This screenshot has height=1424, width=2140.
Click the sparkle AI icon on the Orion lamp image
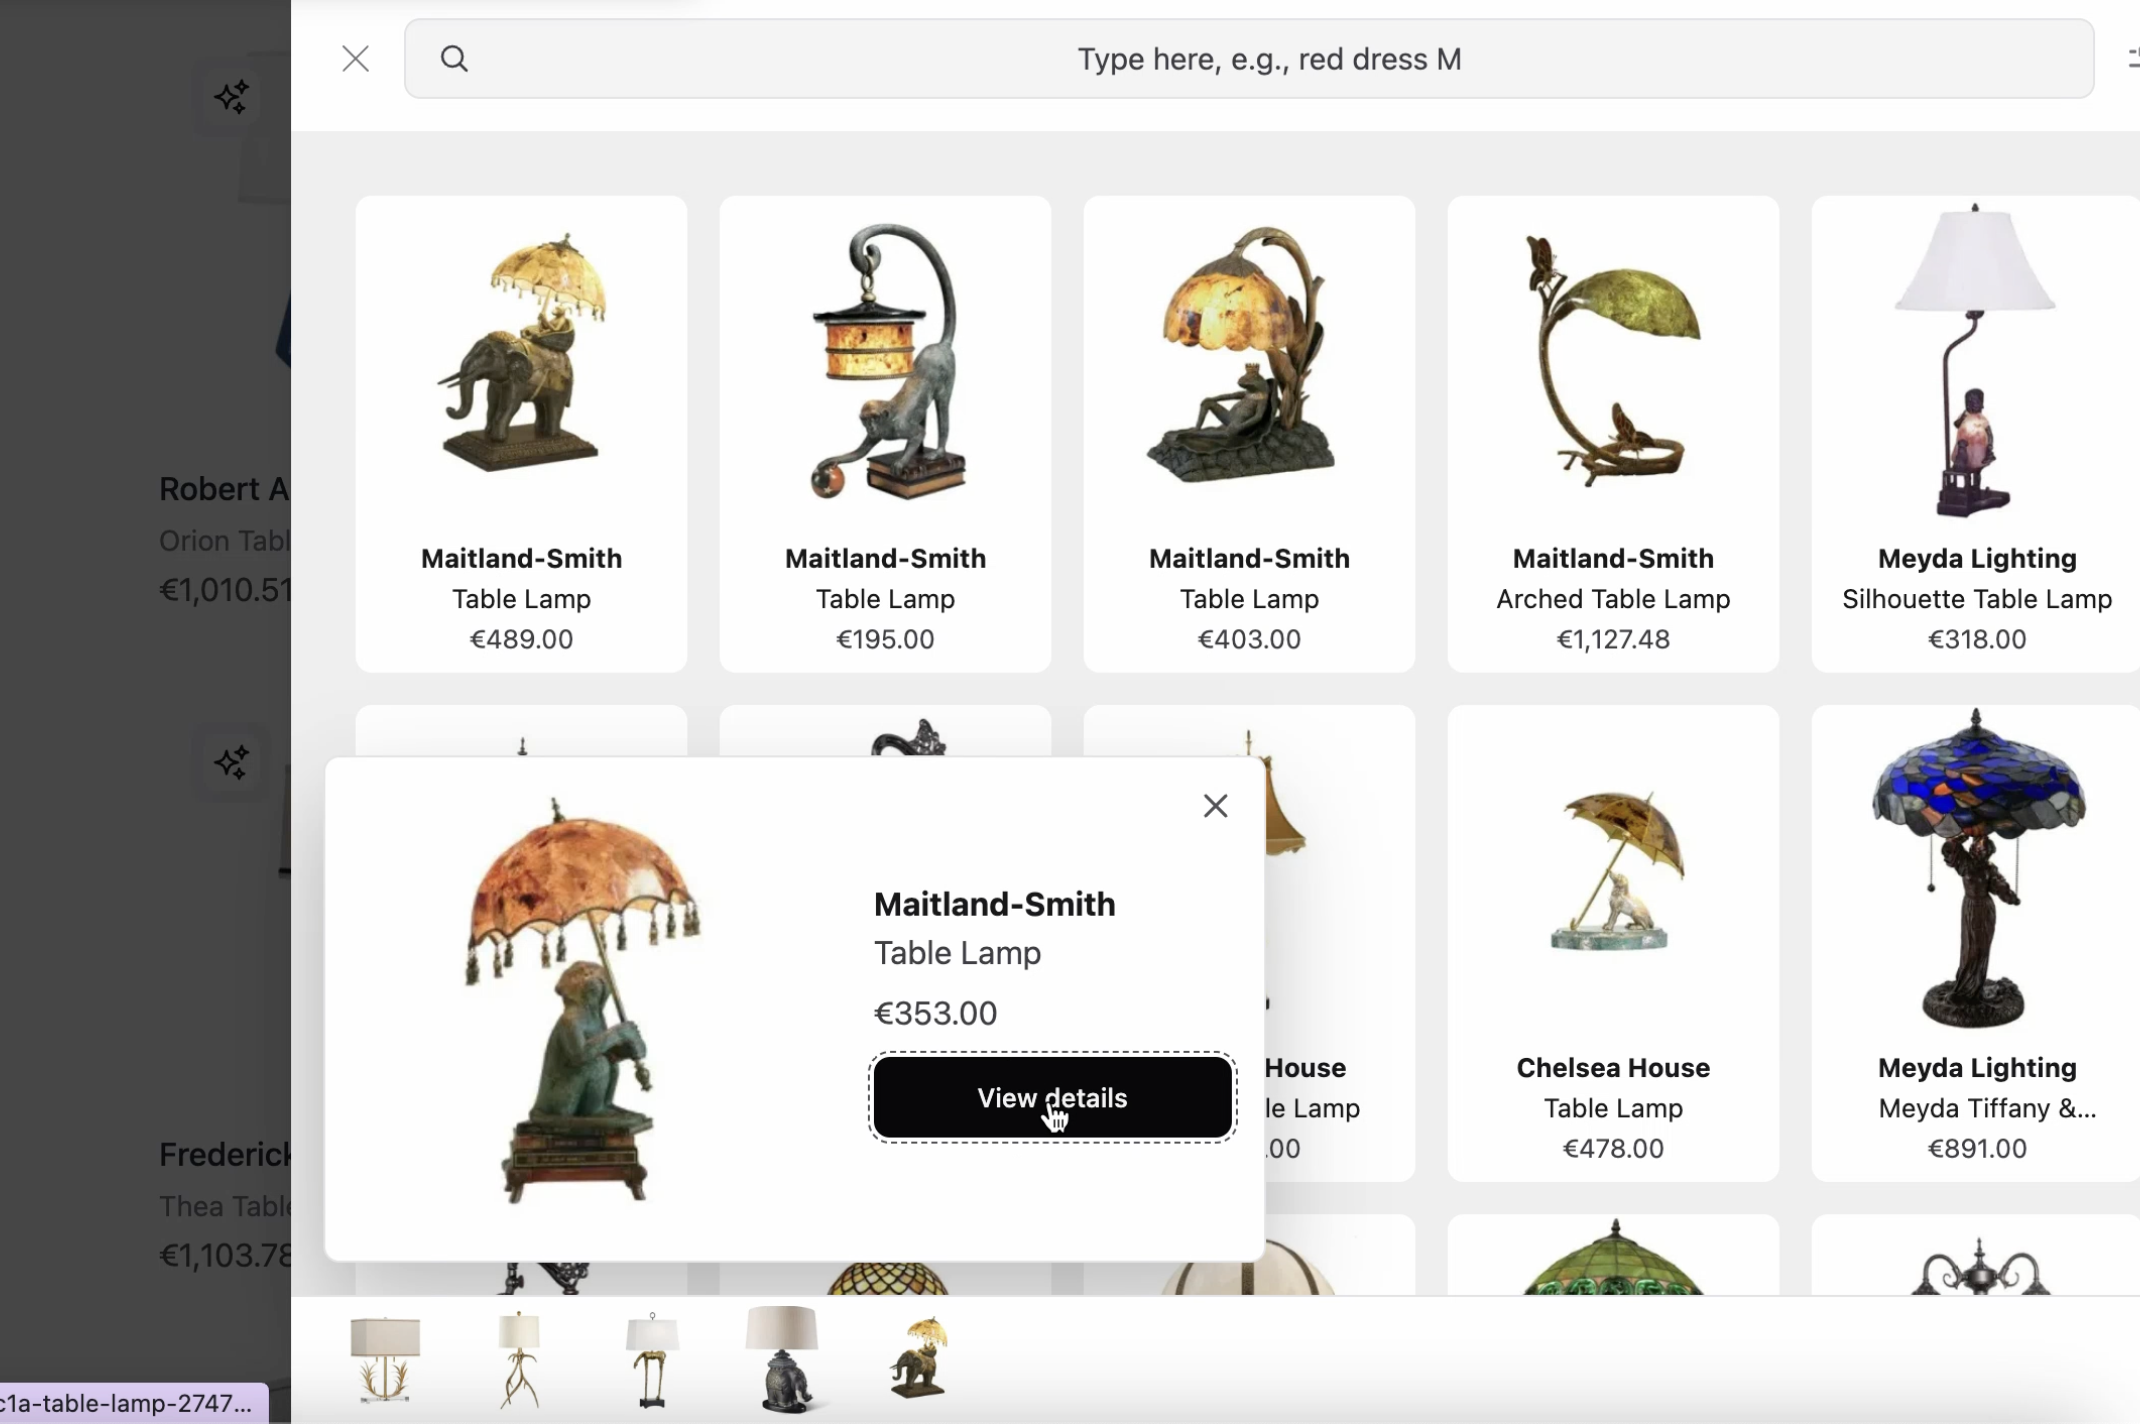(x=230, y=96)
